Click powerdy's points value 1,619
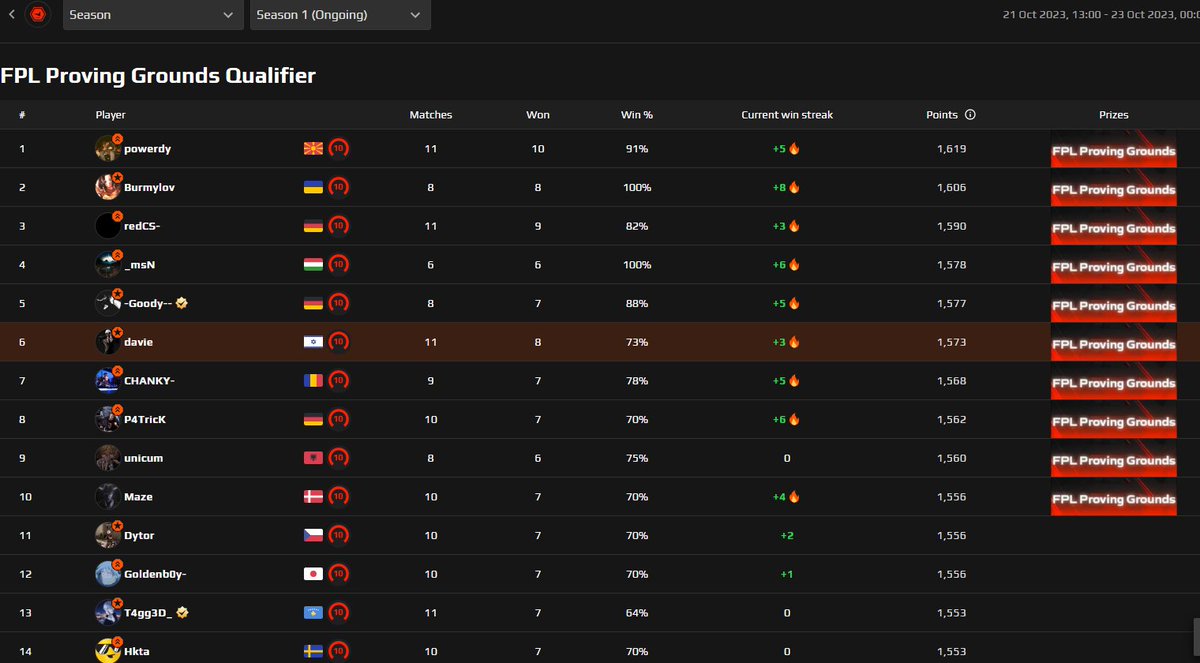This screenshot has height=663, width=1200. (x=952, y=149)
